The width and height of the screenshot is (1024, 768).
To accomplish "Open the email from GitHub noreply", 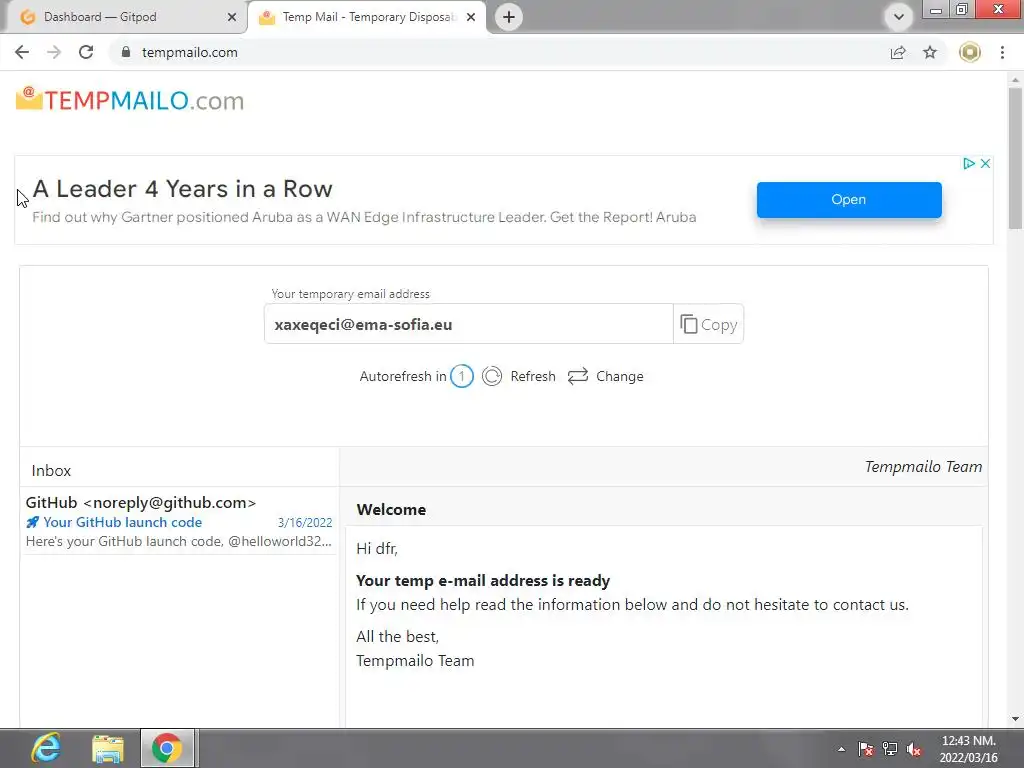I will tap(140, 502).
